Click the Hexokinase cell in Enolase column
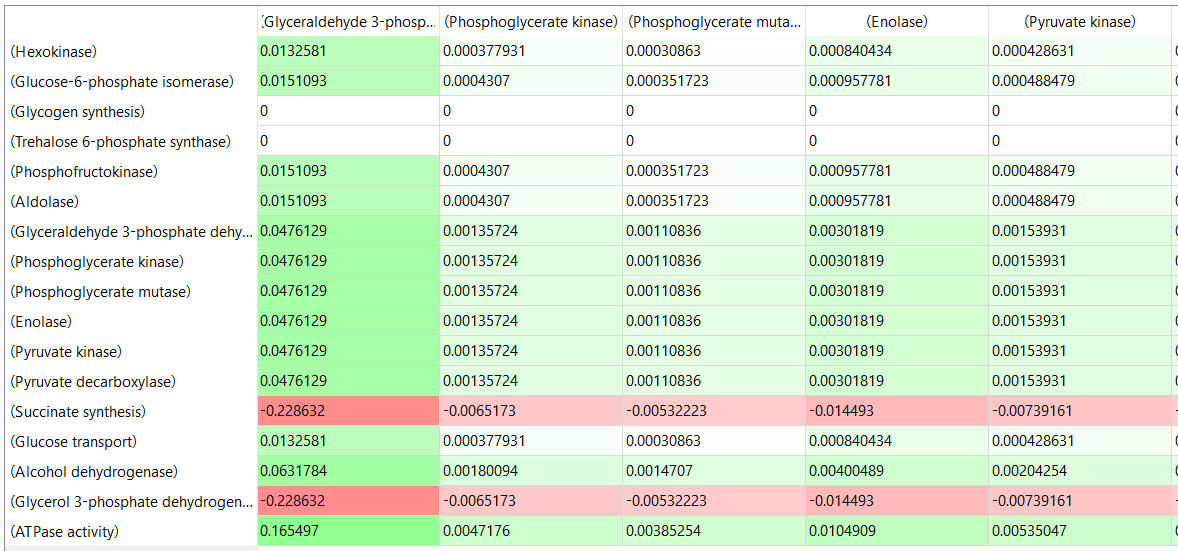 pyautogui.click(x=896, y=51)
